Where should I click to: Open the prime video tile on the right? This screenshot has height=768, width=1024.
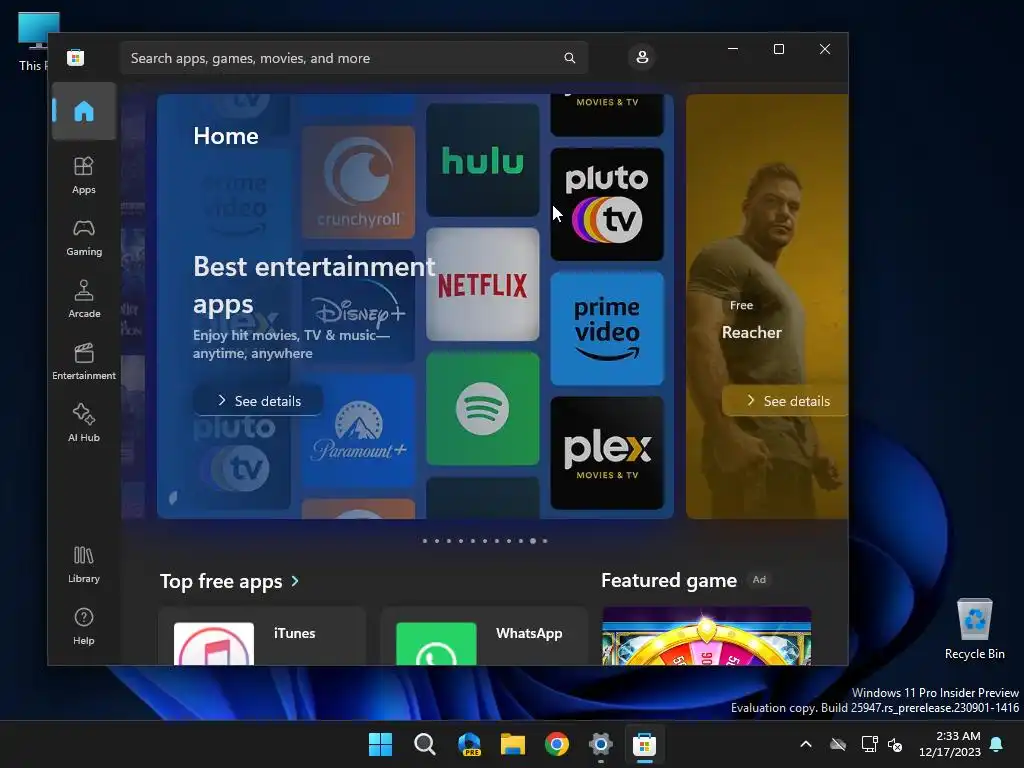(x=607, y=329)
